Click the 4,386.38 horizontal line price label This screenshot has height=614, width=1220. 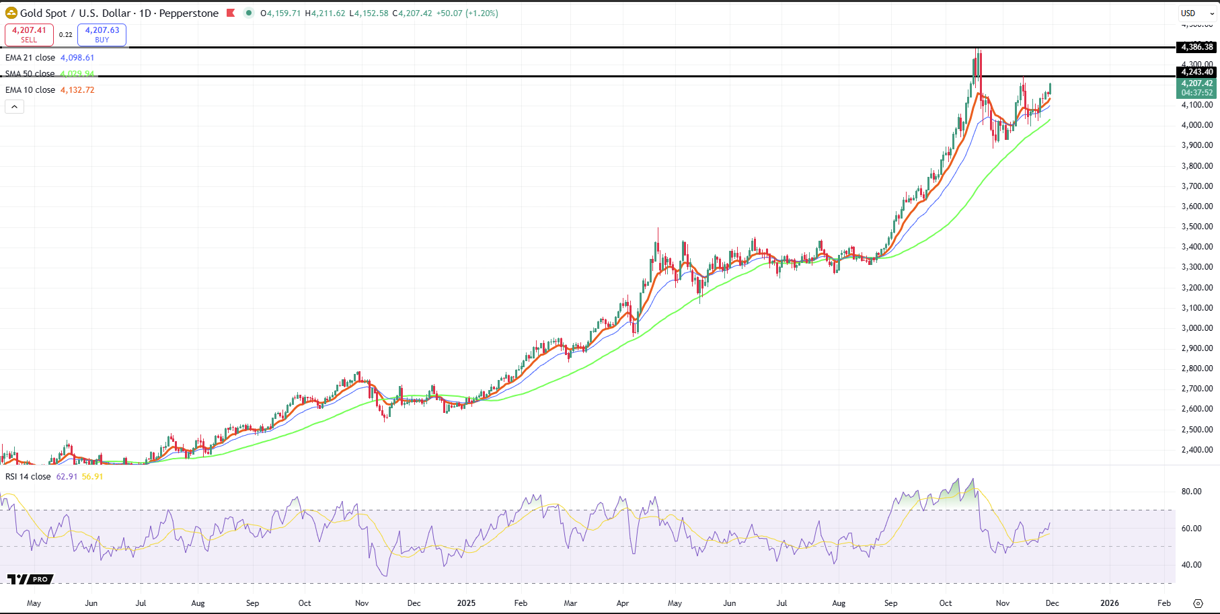[x=1196, y=47]
